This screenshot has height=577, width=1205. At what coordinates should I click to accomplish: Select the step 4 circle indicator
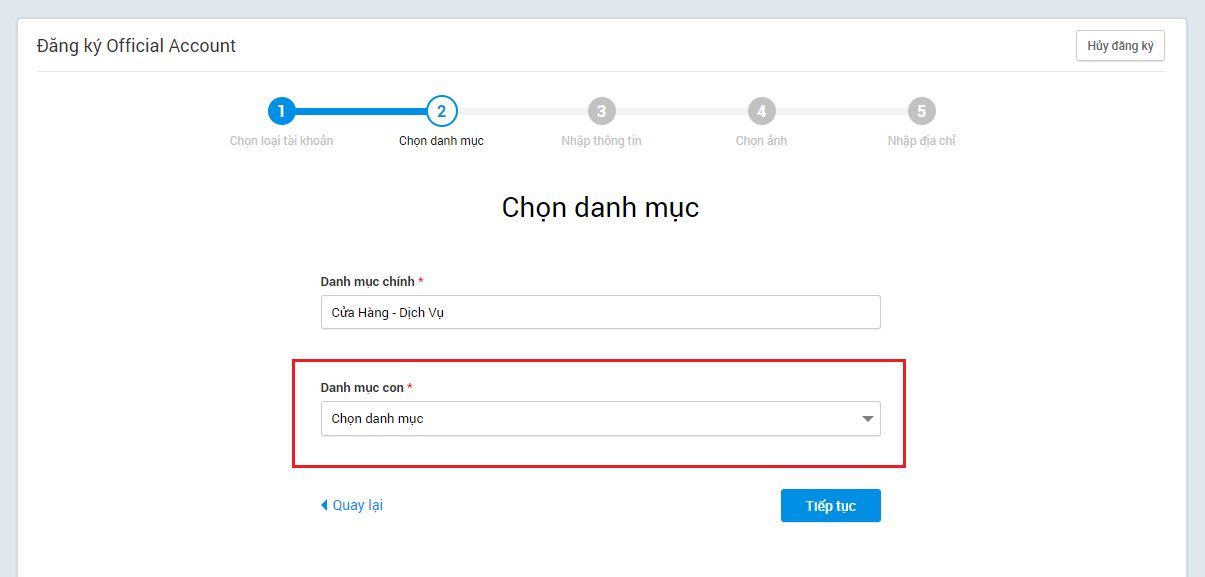click(x=761, y=111)
